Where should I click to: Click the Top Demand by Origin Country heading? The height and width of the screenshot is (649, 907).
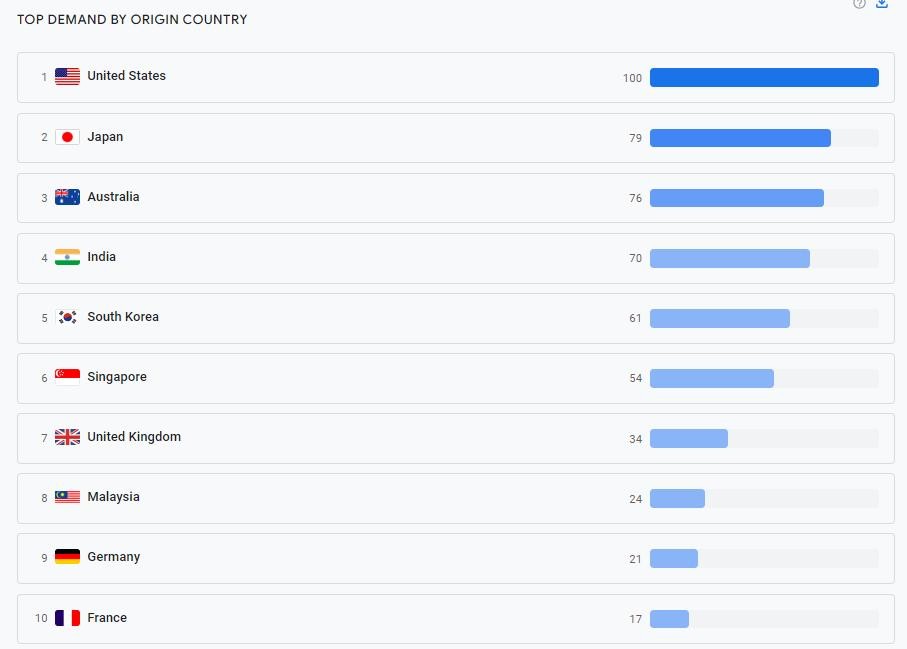tap(132, 19)
